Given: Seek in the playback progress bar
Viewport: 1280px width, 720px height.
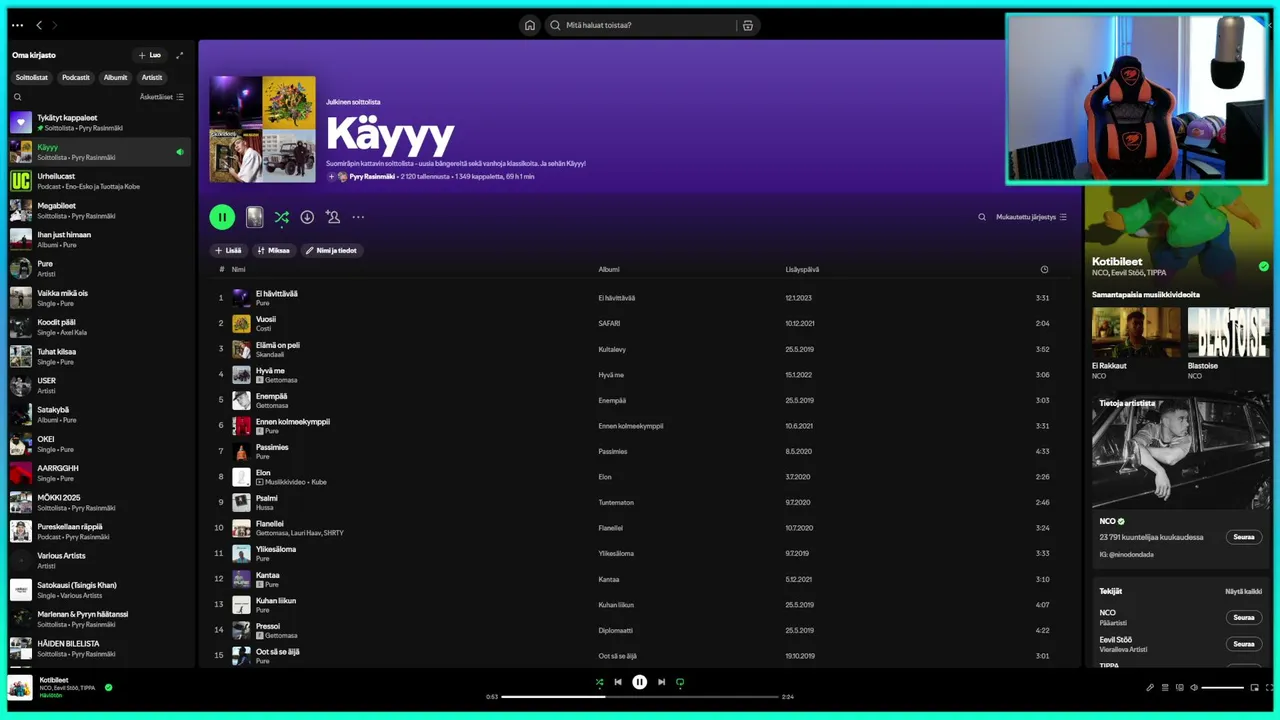Looking at the screenshot, I should (639, 696).
